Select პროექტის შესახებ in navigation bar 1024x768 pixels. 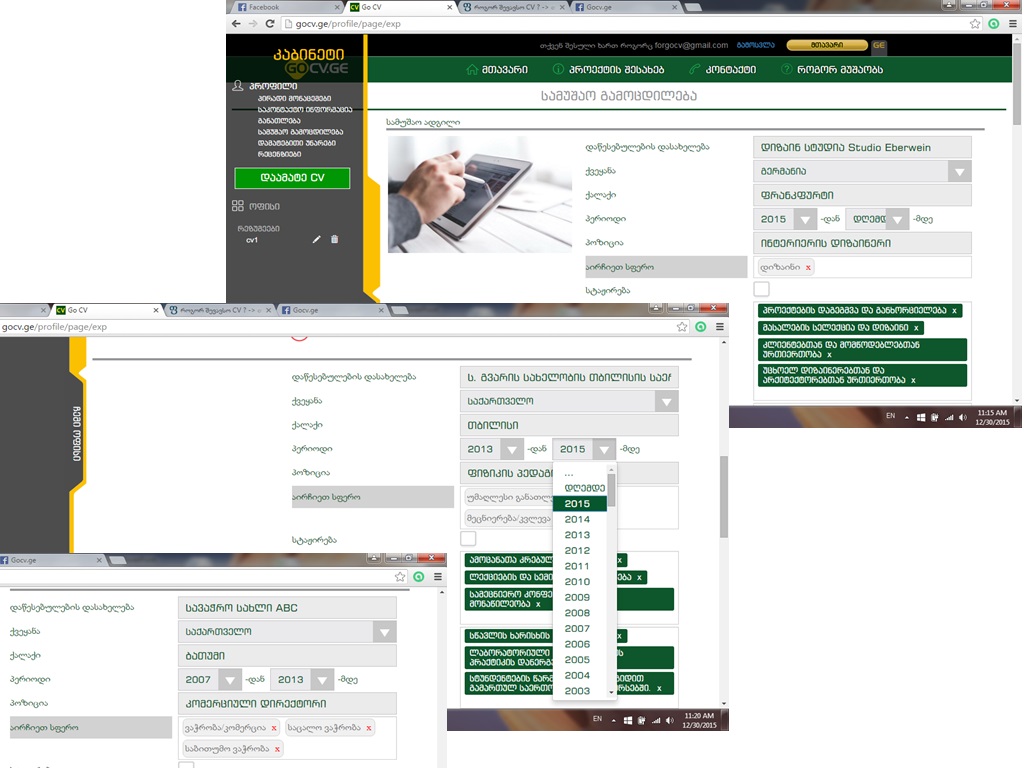coord(608,69)
